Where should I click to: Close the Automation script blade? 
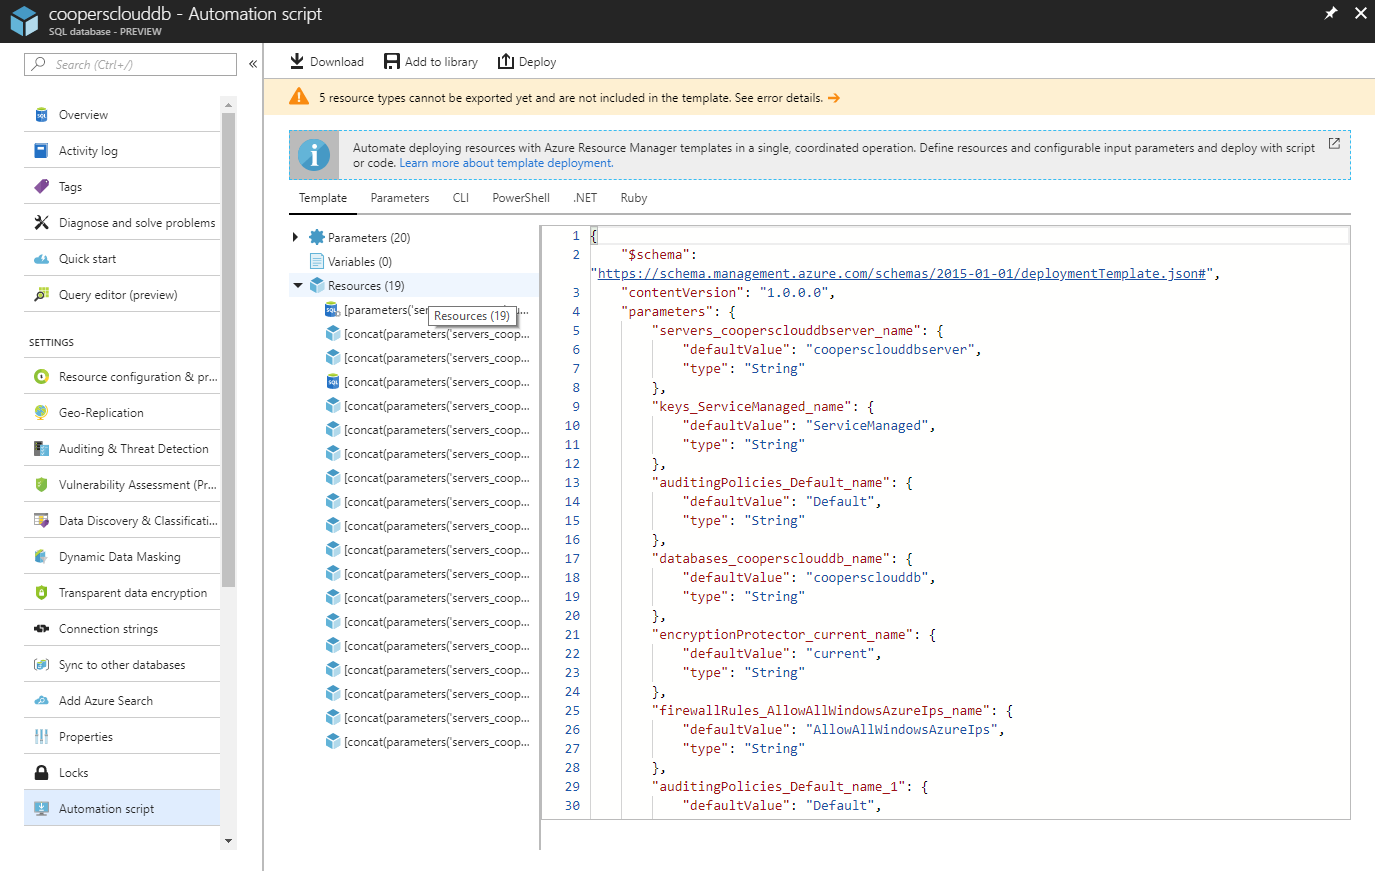tap(1360, 13)
